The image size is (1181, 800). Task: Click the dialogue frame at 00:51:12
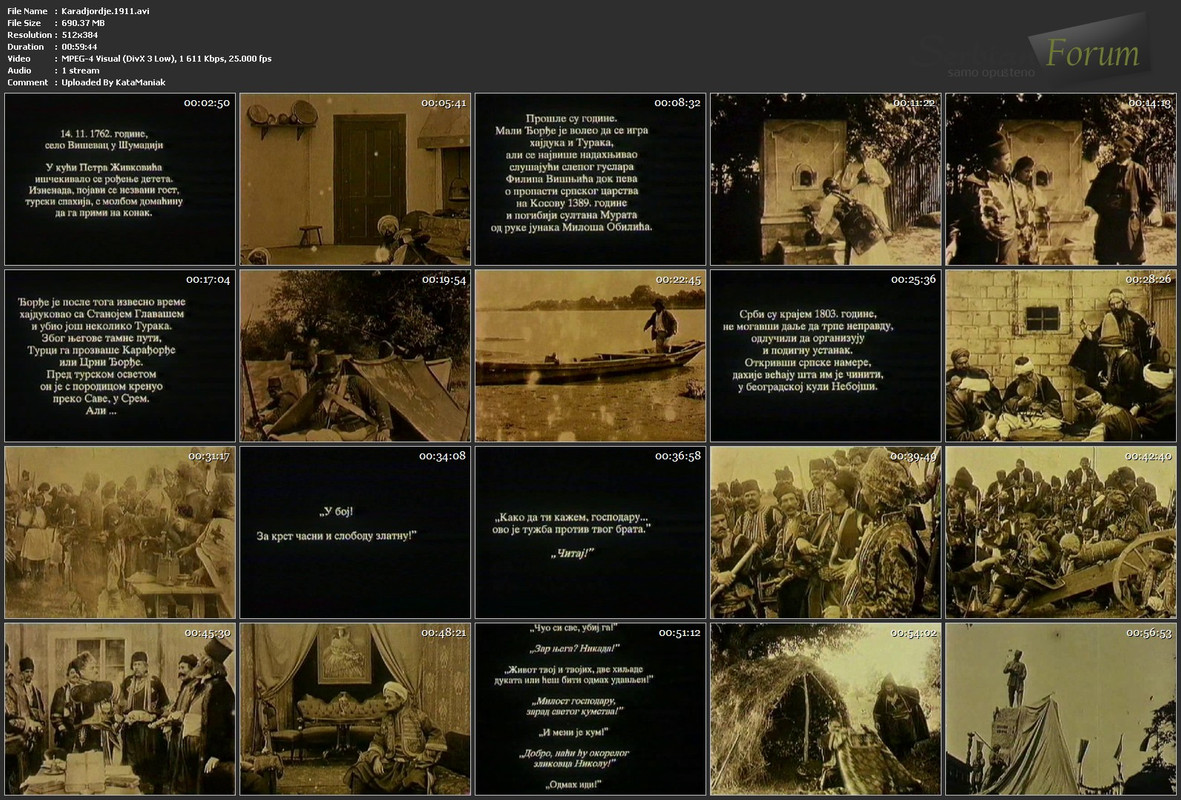590,709
